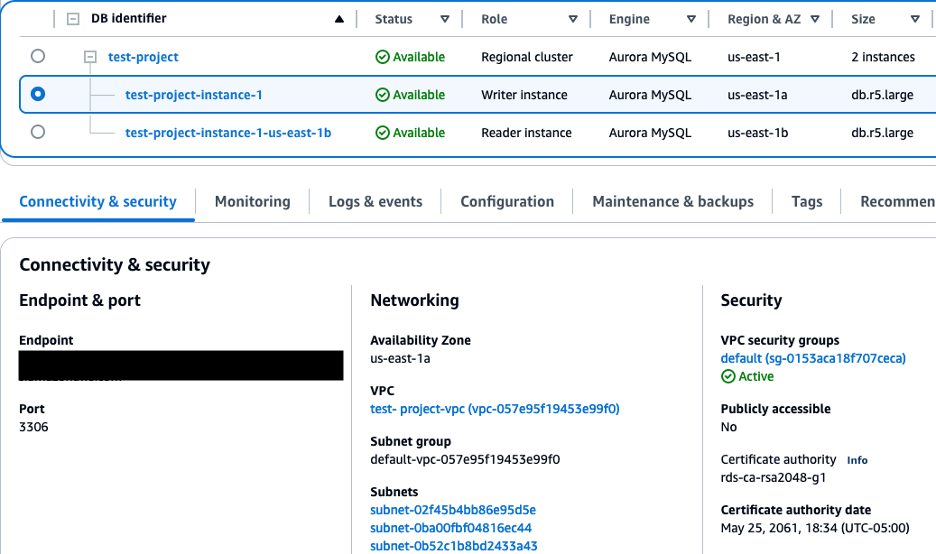The image size is (936, 554).
Task: Open subnet-0ba00fbf04816ec44 link
Action: coord(450,528)
